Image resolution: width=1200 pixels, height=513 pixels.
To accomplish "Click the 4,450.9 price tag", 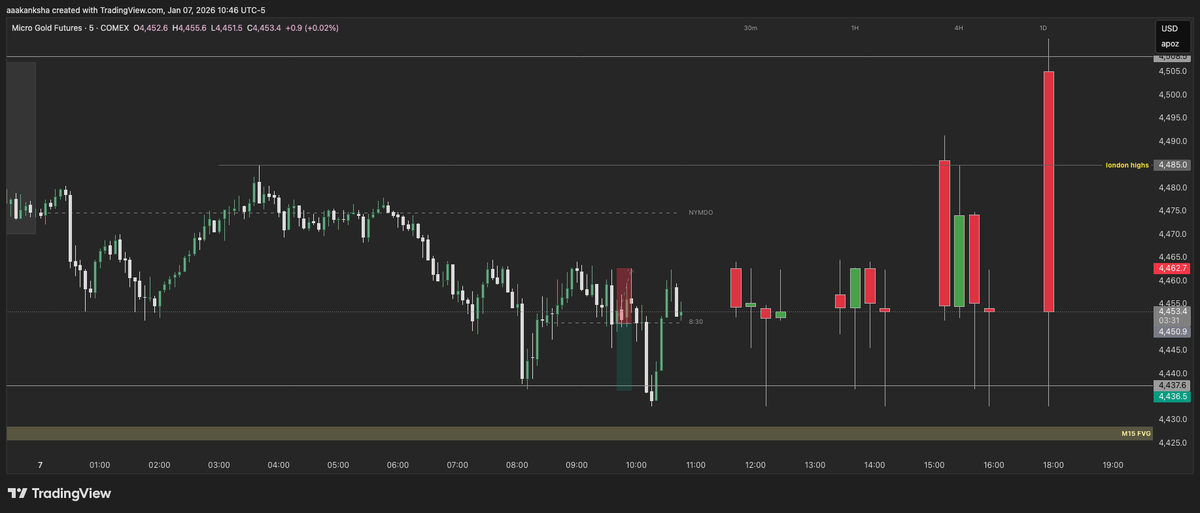I will tap(1172, 331).
